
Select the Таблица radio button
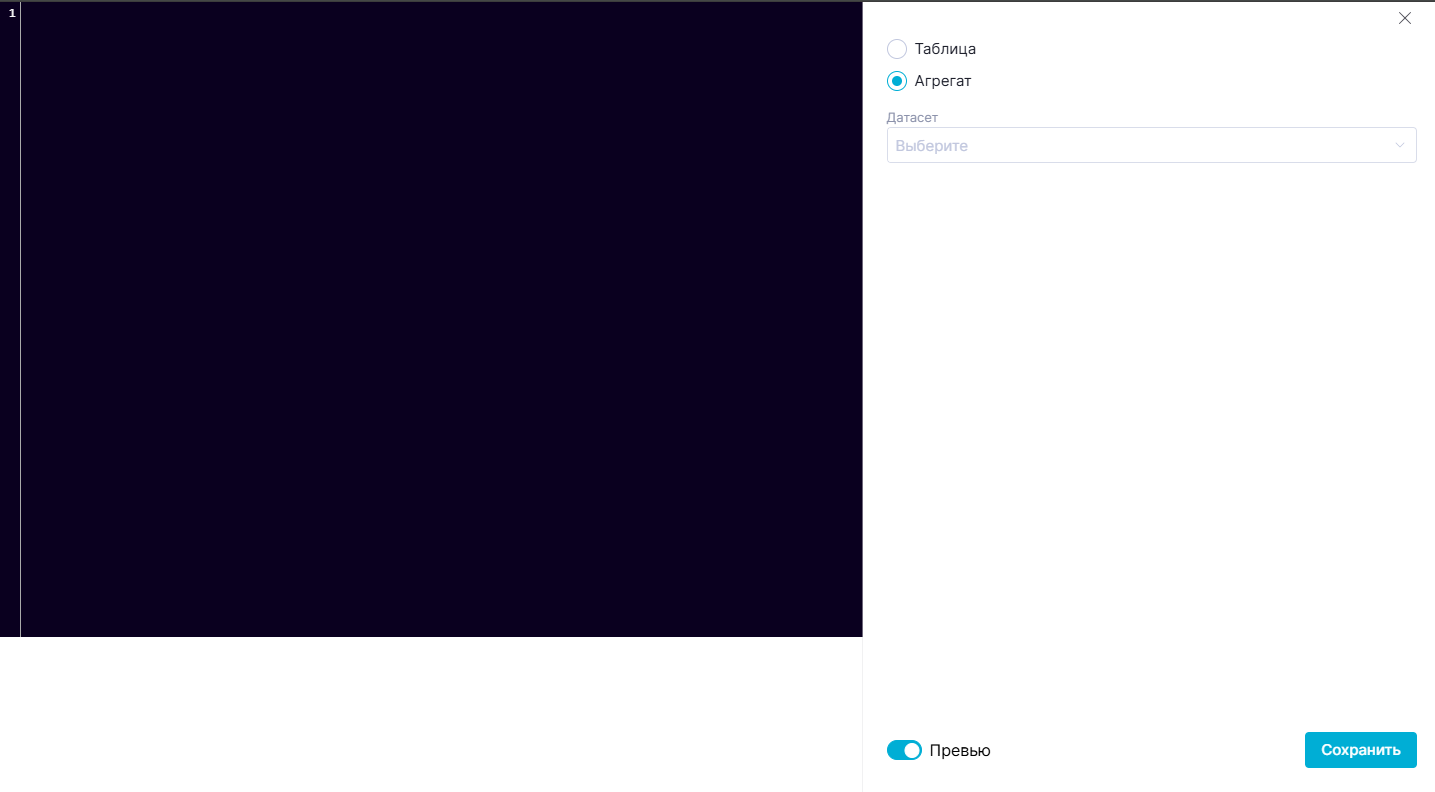pos(897,49)
